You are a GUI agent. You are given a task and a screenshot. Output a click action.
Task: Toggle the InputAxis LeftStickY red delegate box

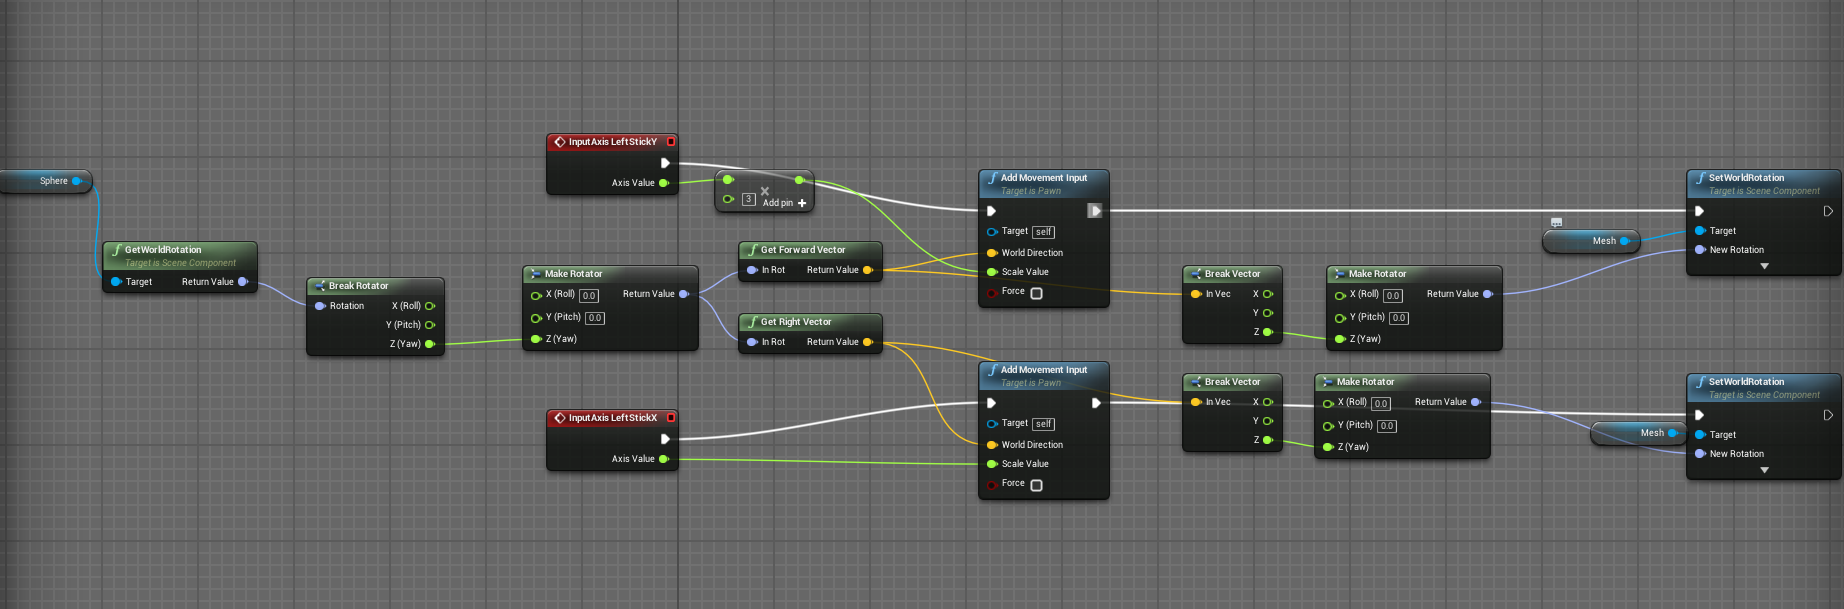click(671, 142)
